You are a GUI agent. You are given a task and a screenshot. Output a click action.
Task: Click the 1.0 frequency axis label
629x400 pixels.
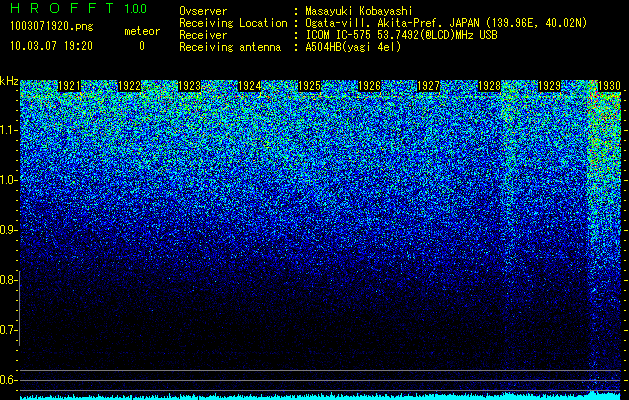8,181
